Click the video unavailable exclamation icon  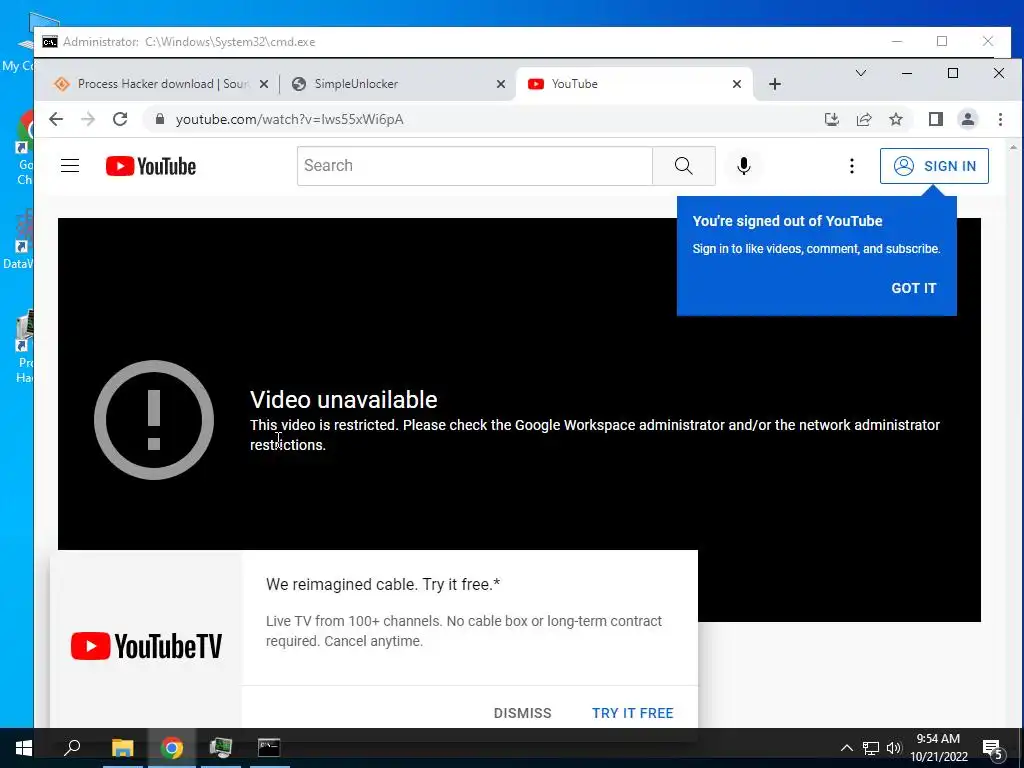point(154,420)
